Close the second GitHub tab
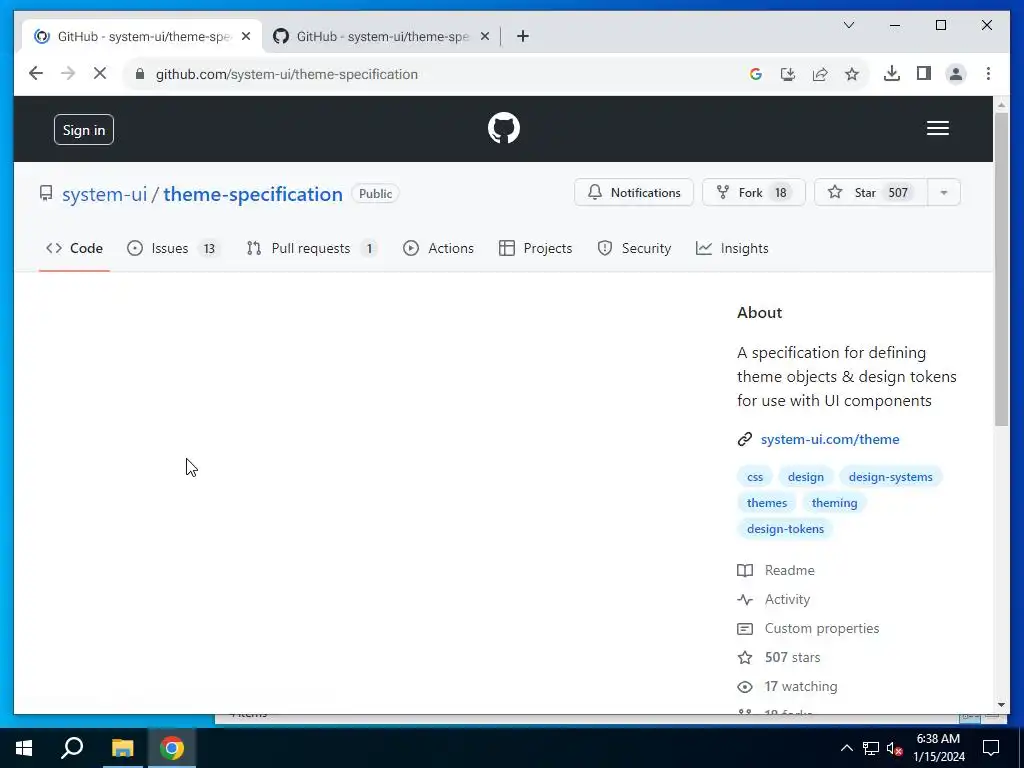 click(x=485, y=37)
